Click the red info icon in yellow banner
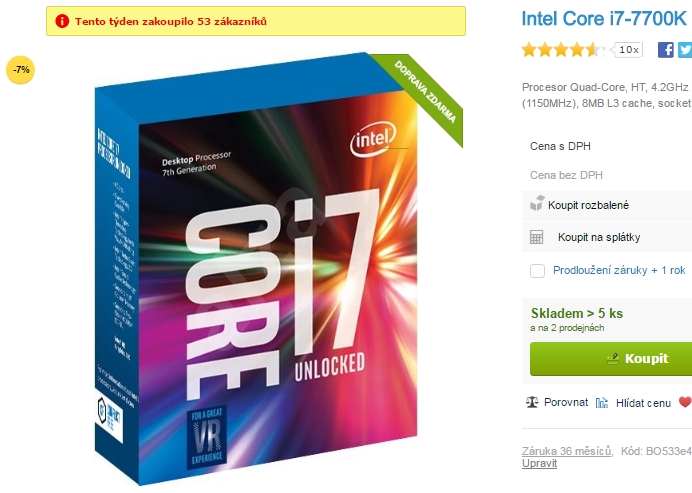This screenshot has width=692, height=493. 62,21
